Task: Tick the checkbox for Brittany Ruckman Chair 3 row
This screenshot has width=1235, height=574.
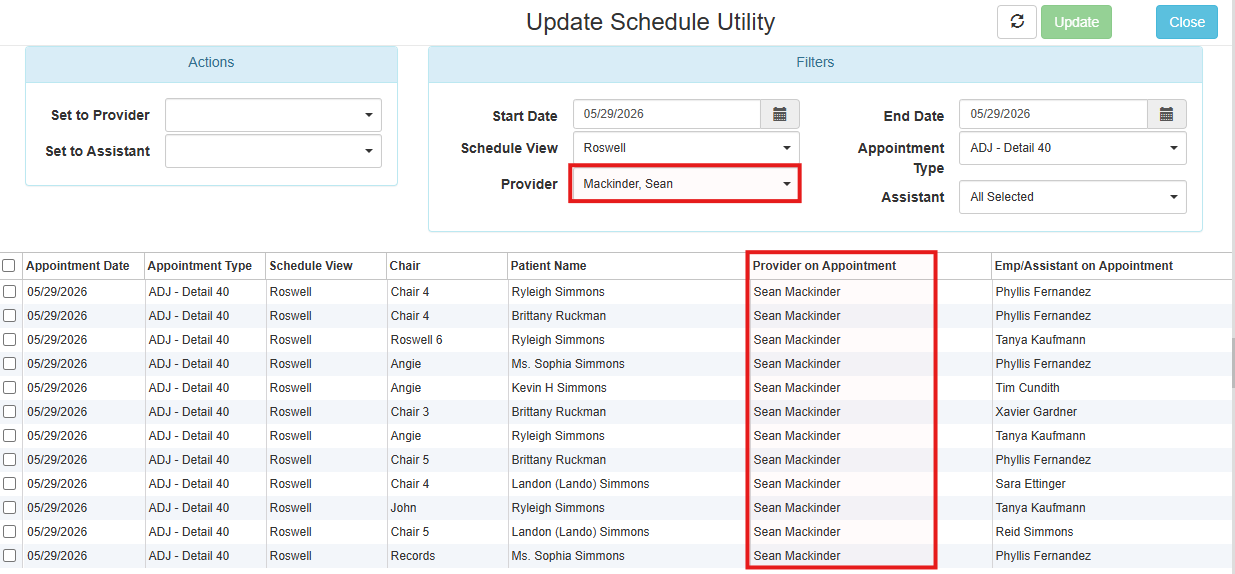Action: pyautogui.click(x=9, y=412)
